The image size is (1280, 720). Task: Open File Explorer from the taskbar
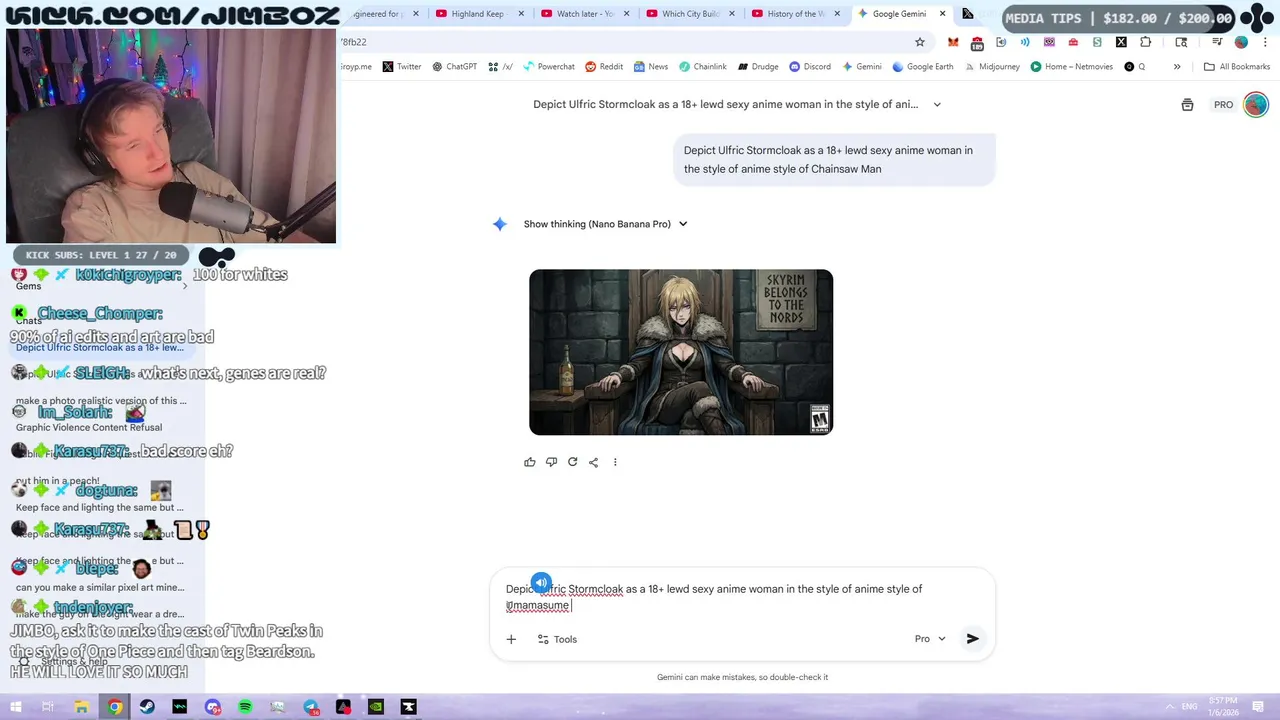click(82, 707)
